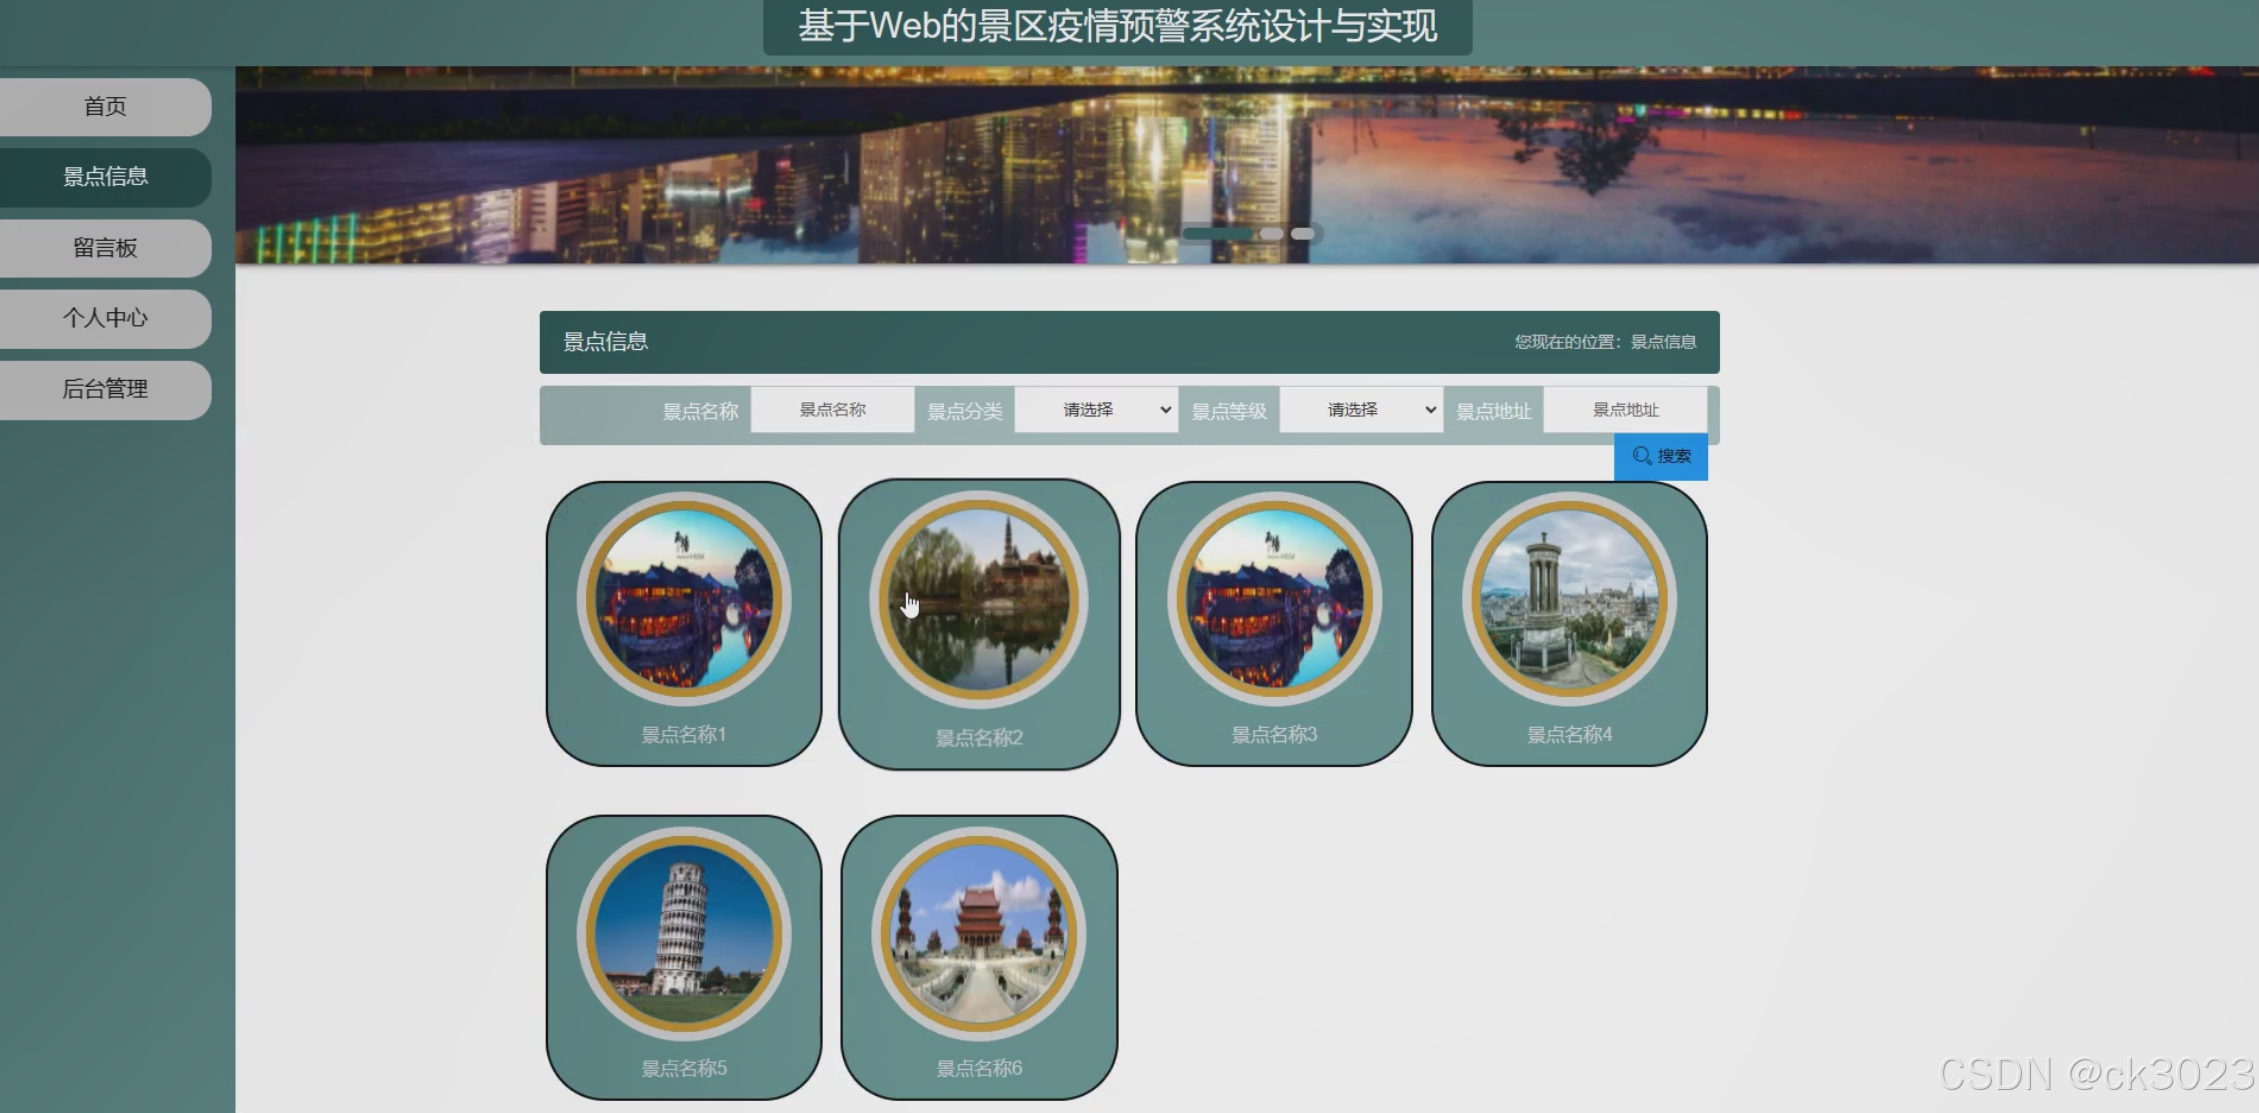Open the 留言板 sidebar item
This screenshot has height=1113, width=2259.
click(x=105, y=248)
